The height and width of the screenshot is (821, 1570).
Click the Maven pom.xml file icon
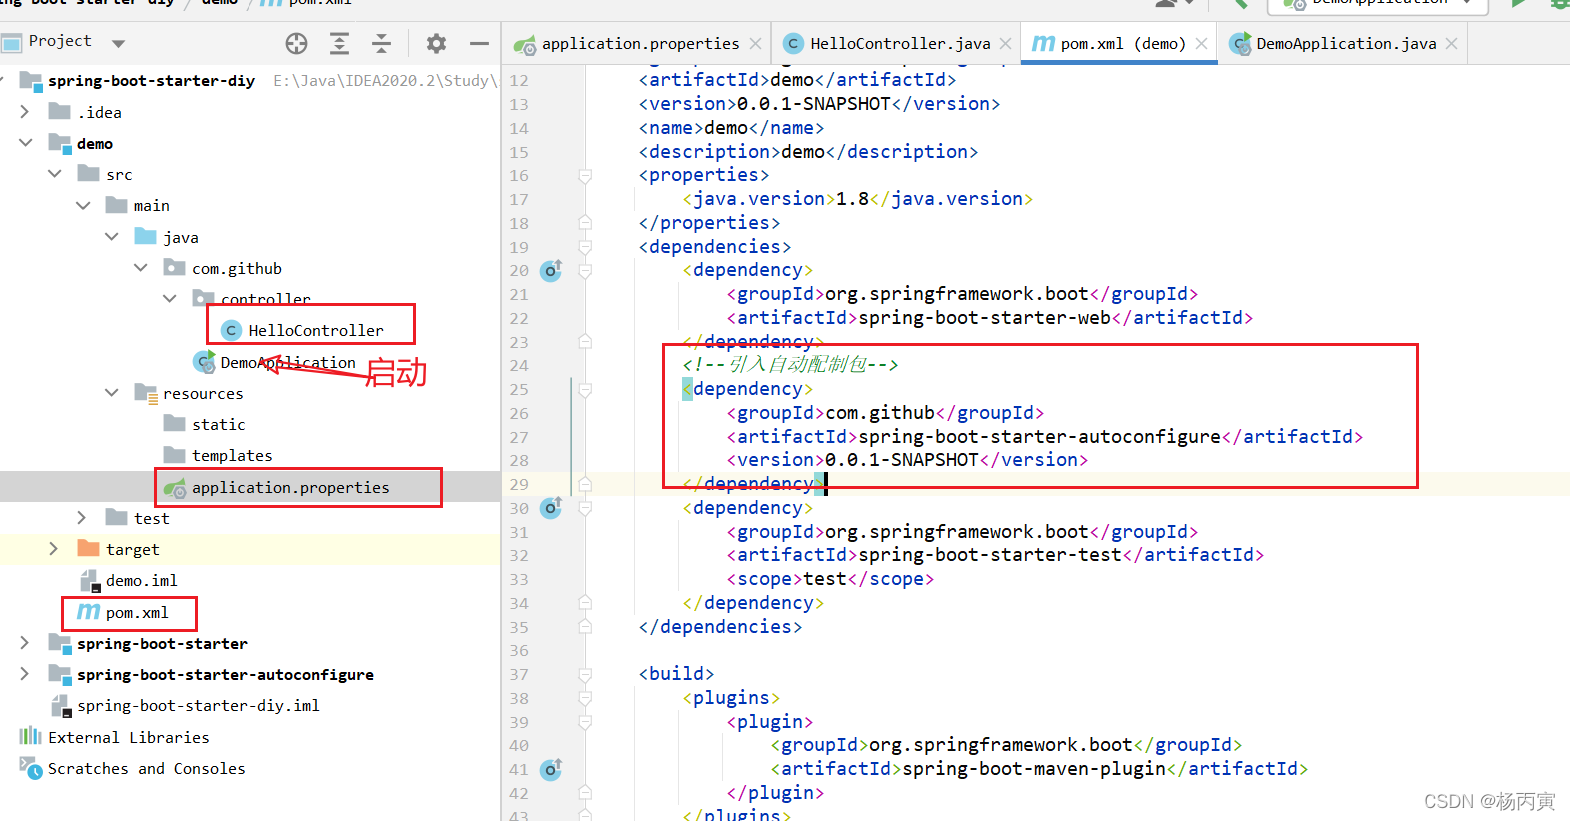[89, 611]
